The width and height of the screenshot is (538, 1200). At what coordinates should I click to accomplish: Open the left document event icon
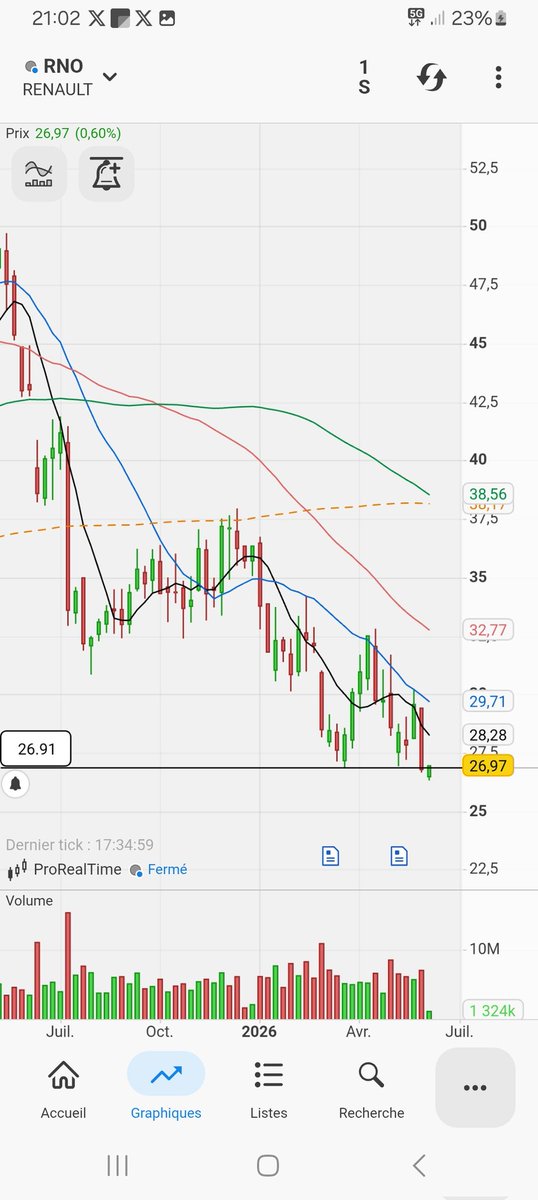[x=330, y=855]
